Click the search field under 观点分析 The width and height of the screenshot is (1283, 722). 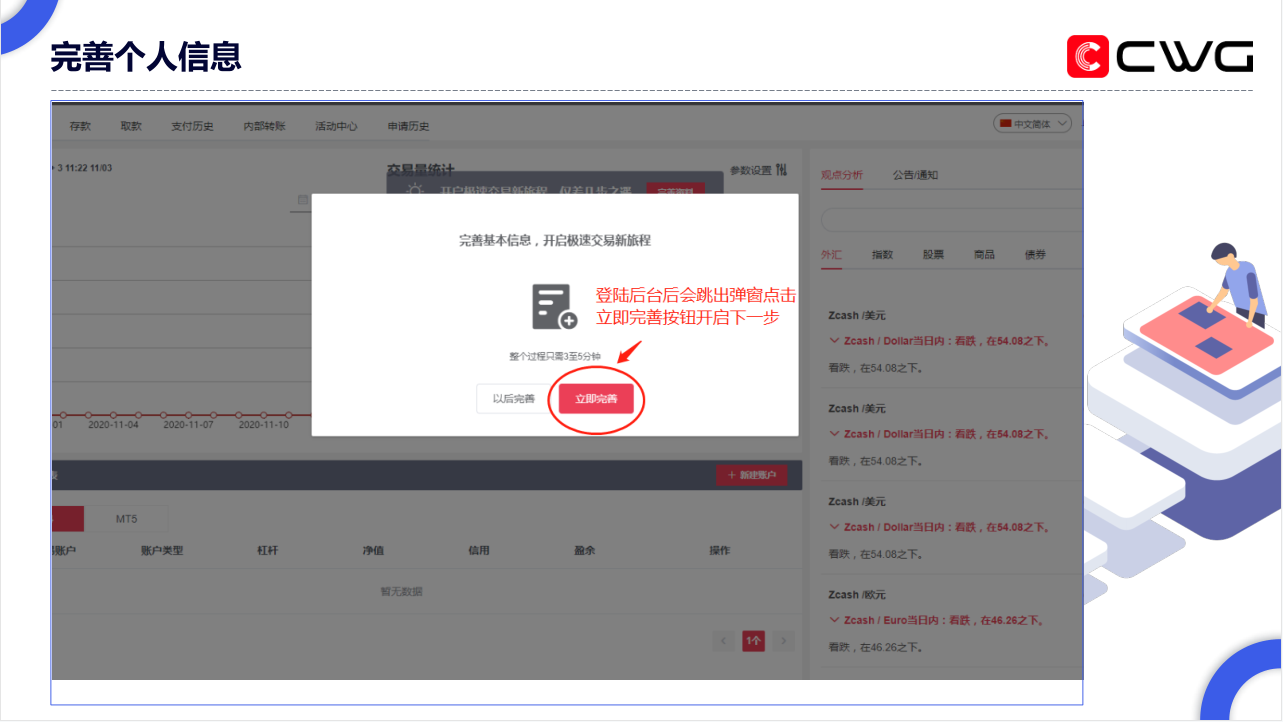[x=952, y=220]
